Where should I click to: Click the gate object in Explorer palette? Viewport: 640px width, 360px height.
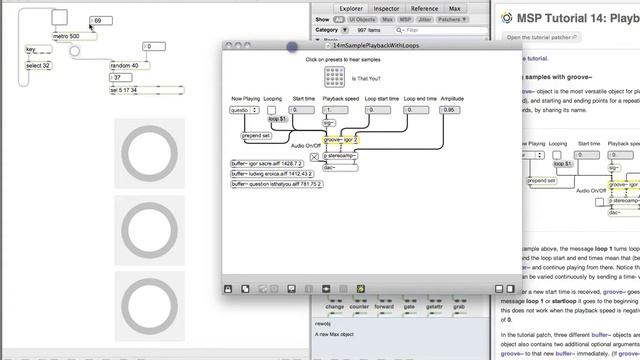click(x=409, y=306)
